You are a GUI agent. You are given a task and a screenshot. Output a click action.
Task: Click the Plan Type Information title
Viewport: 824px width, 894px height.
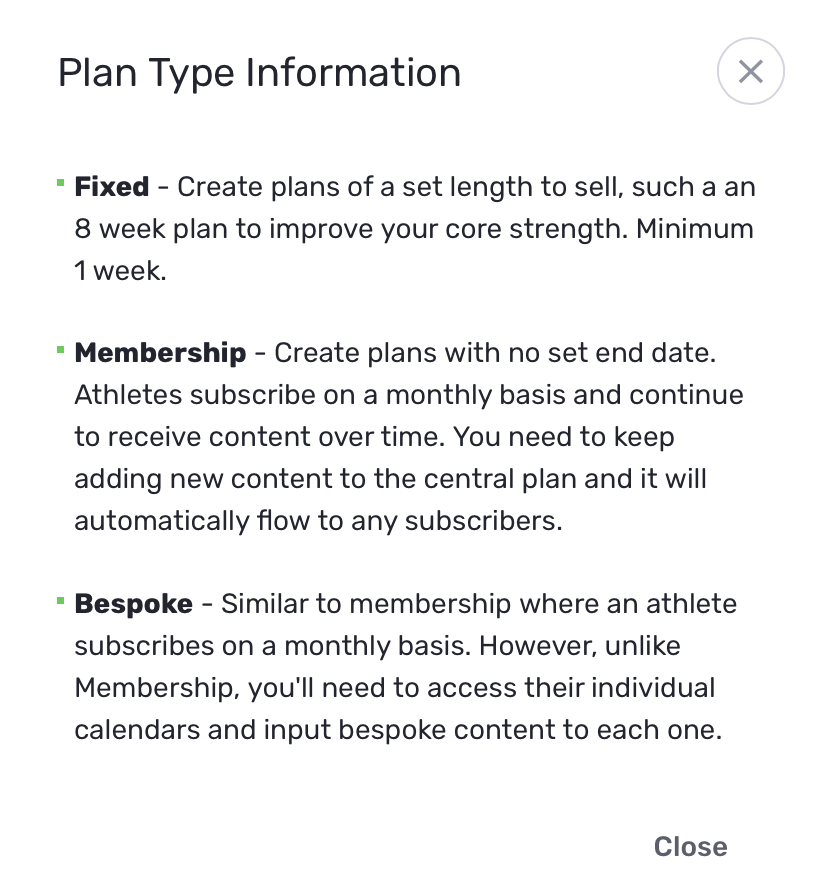[259, 73]
